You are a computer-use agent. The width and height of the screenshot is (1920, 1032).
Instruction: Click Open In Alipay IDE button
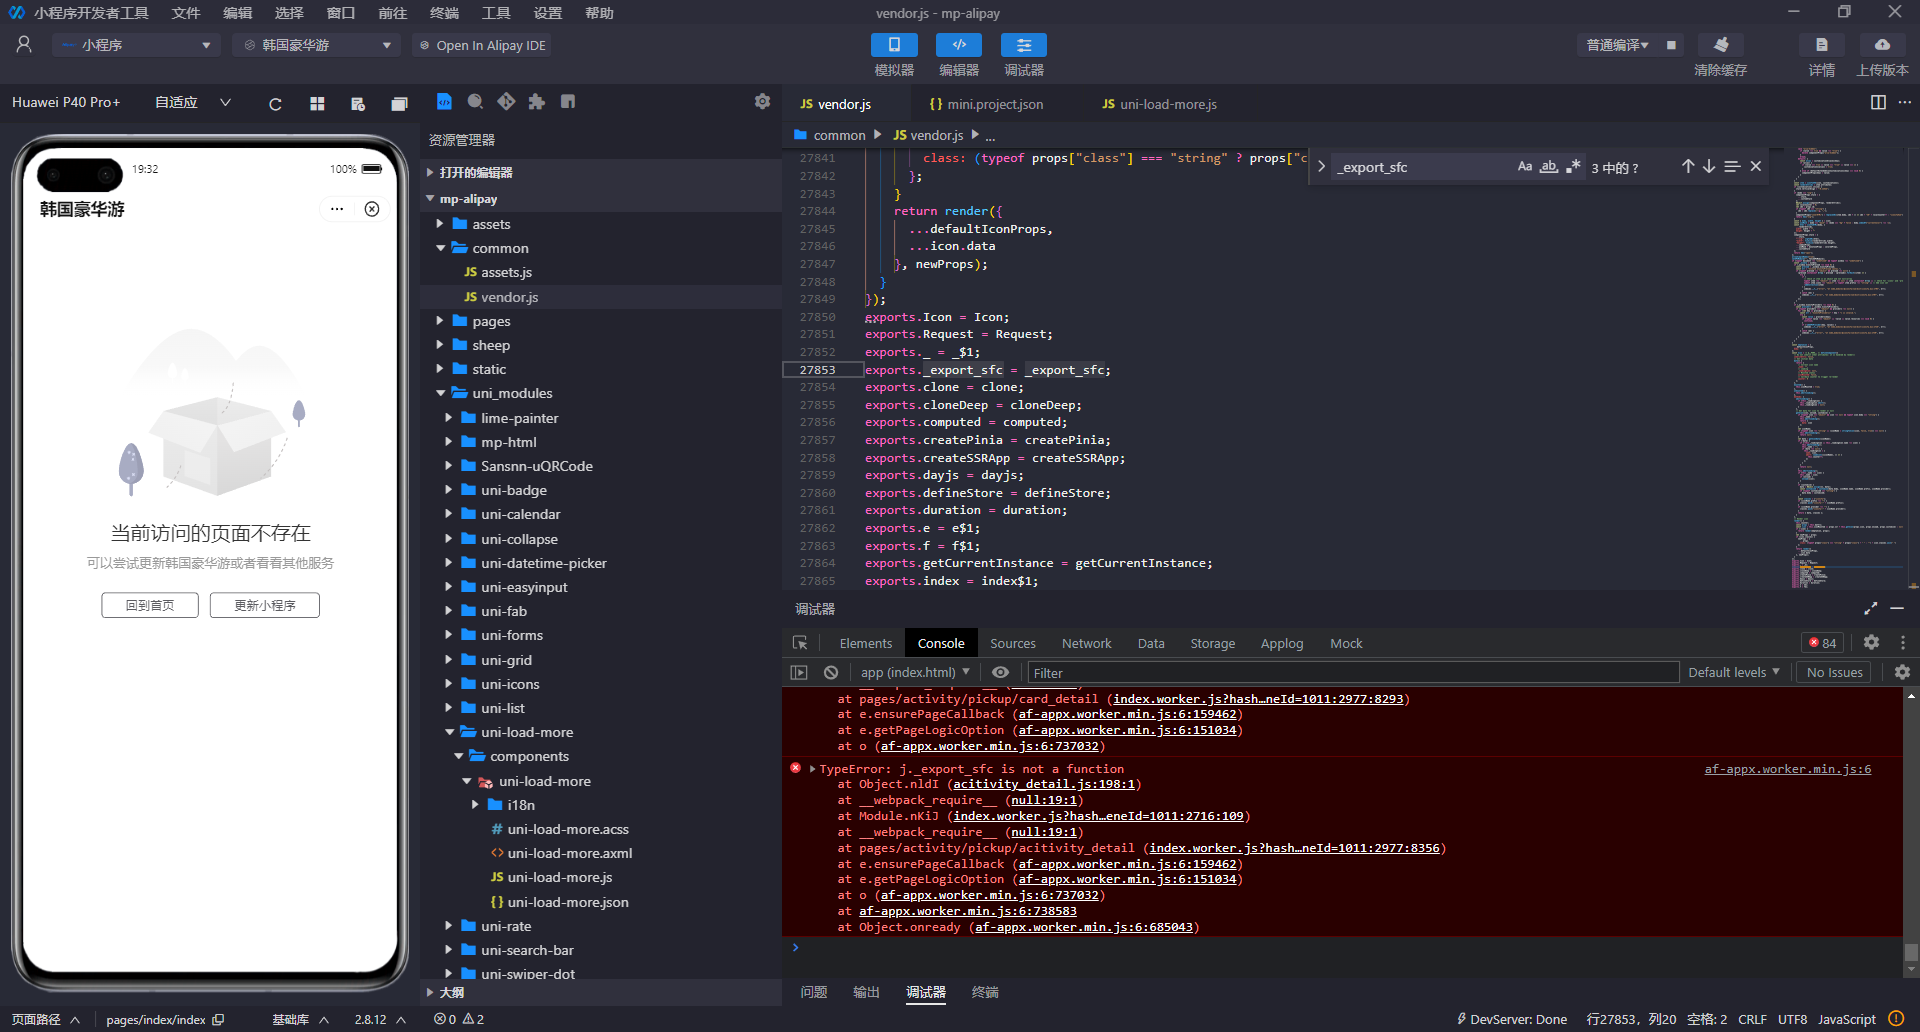[481, 45]
